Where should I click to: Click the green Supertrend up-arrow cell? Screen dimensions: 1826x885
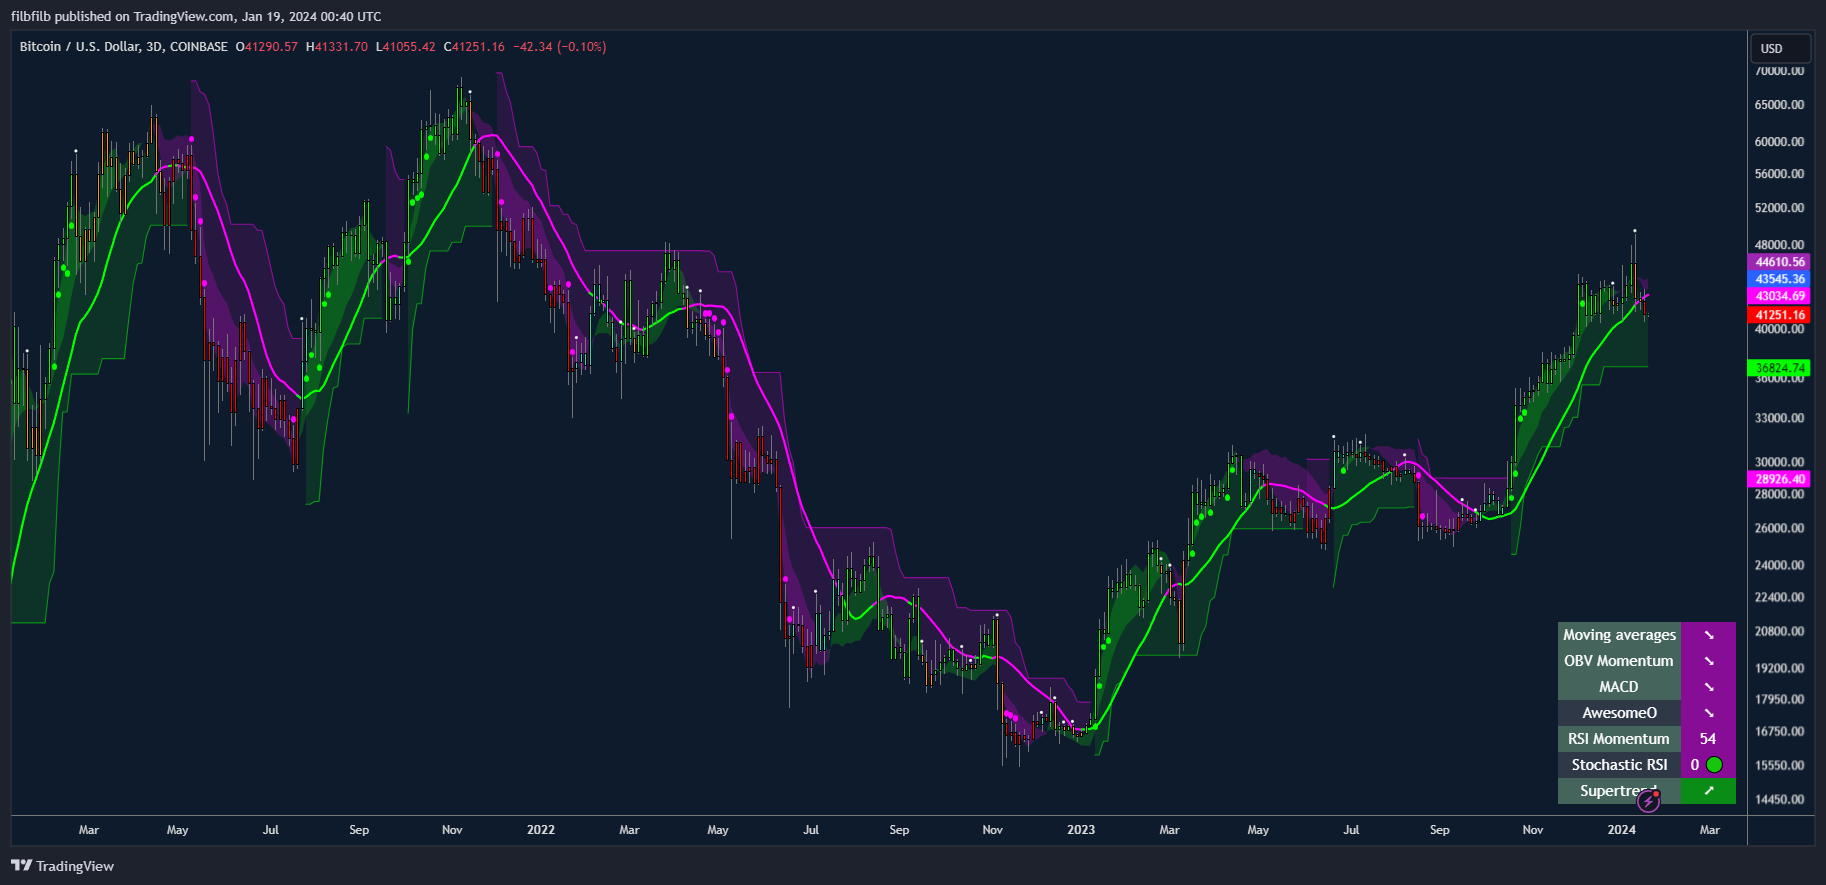[1708, 791]
